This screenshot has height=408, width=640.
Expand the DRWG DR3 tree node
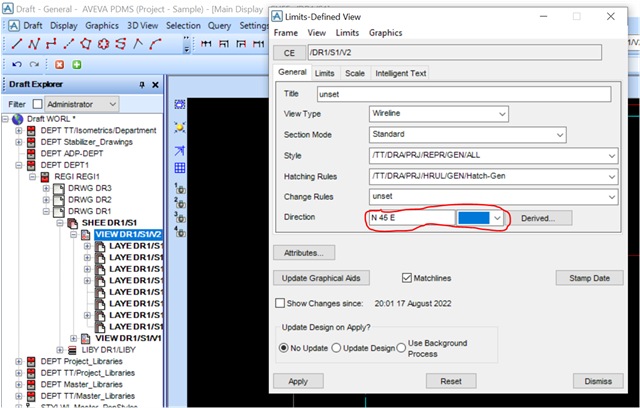click(x=46, y=188)
